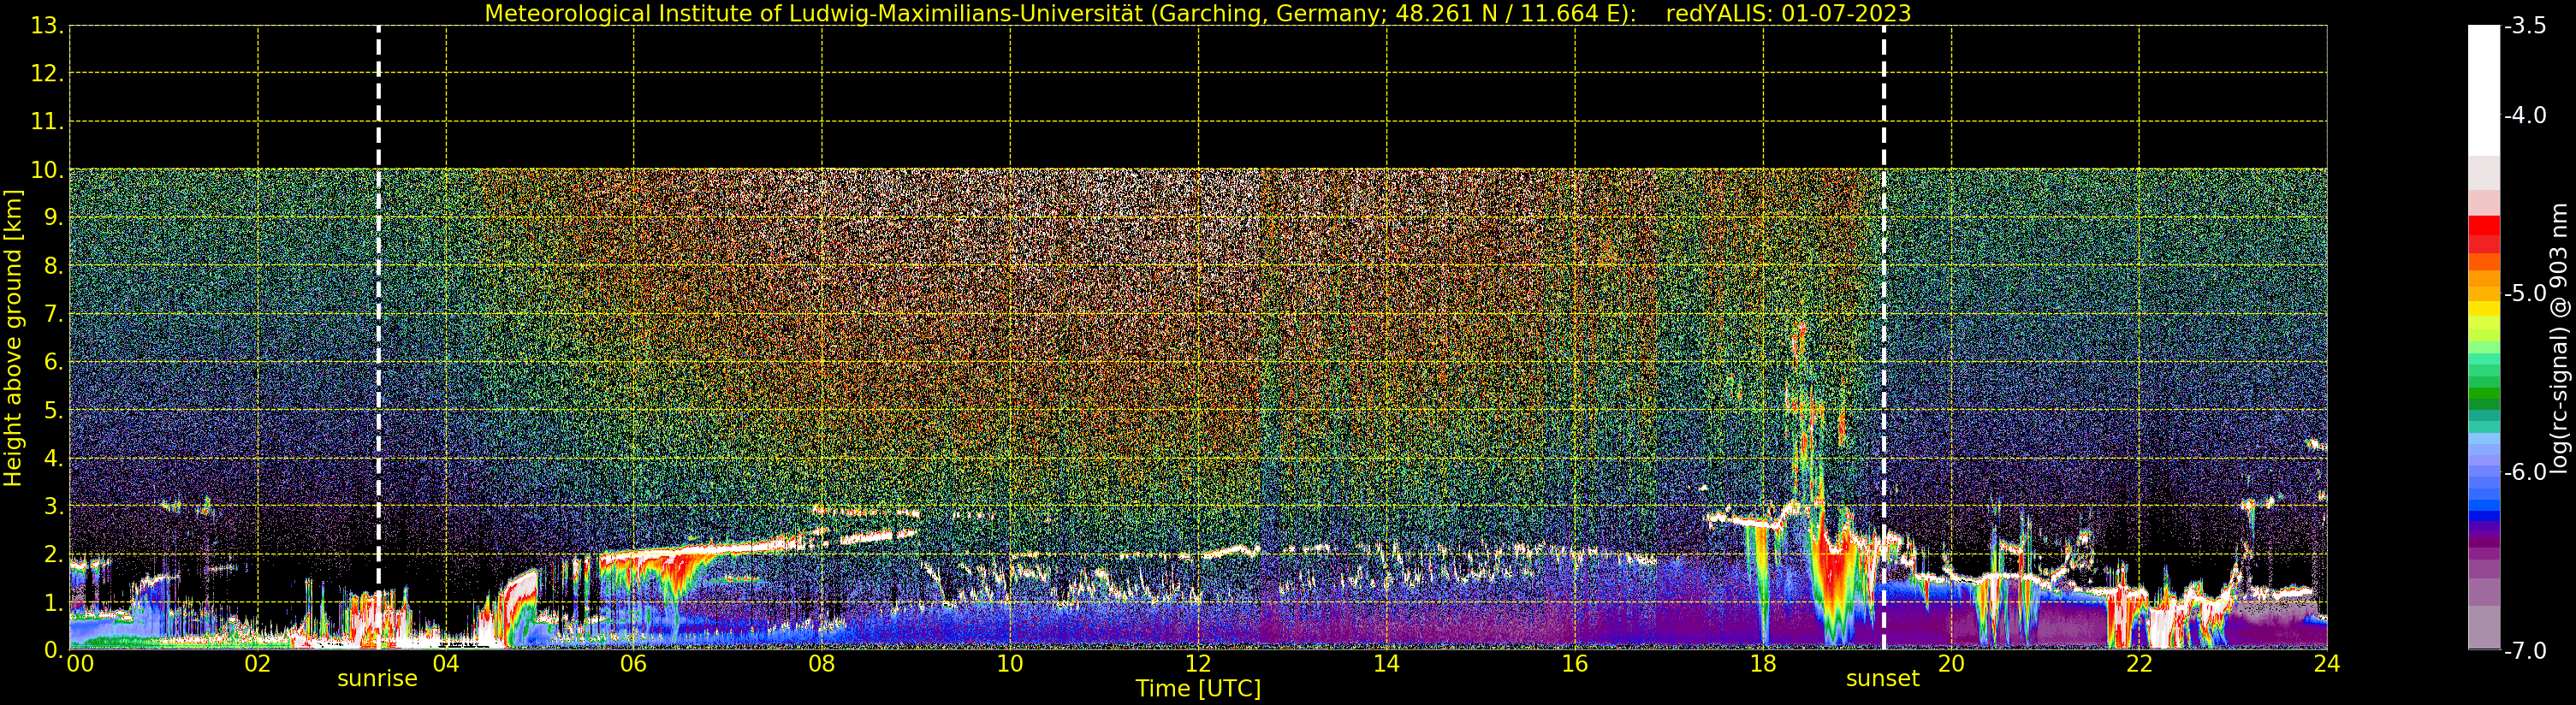Click the height-axis tick label '1.'

pyautogui.click(x=54, y=602)
